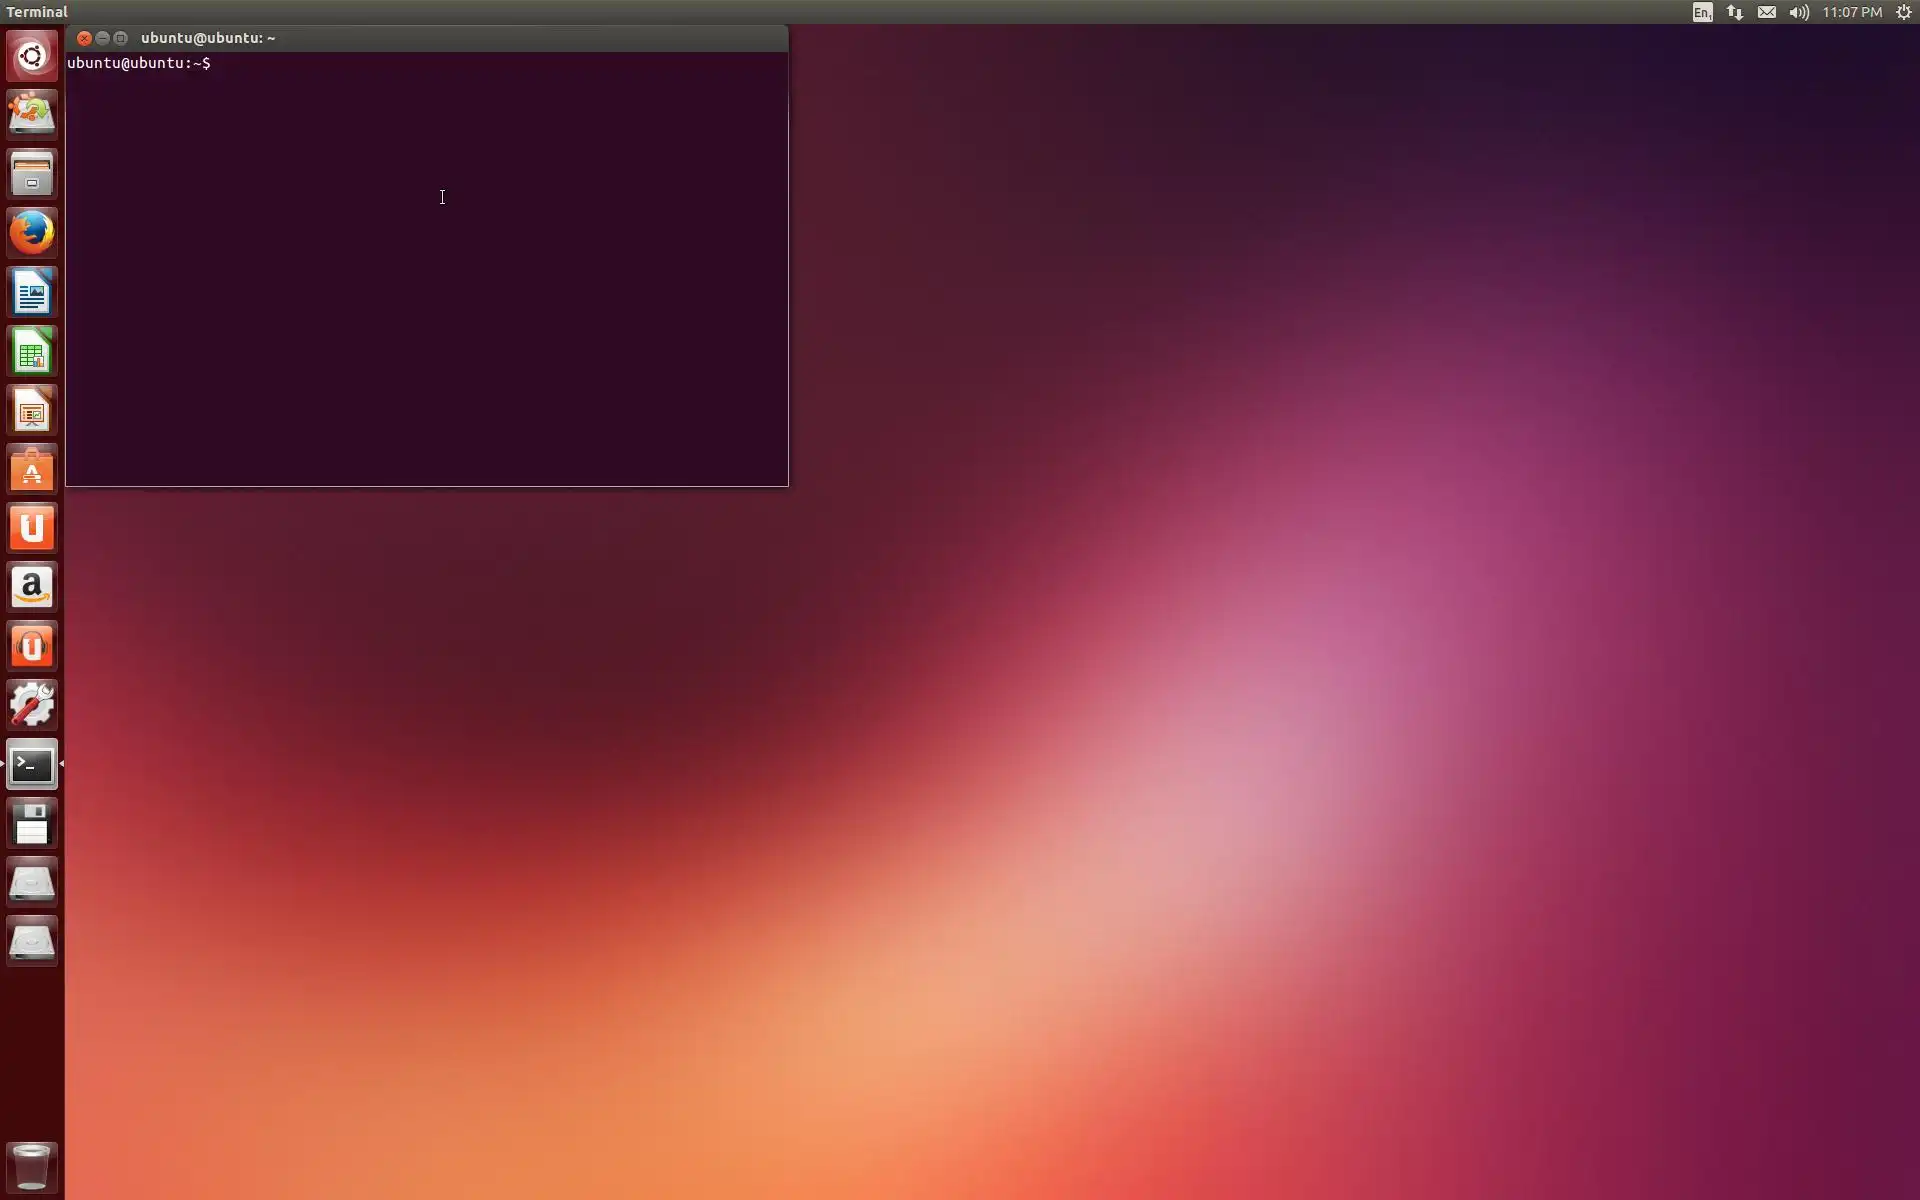Image resolution: width=1920 pixels, height=1200 pixels.
Task: Open the Ubuntu Dash home launcher
Action: click(x=32, y=56)
